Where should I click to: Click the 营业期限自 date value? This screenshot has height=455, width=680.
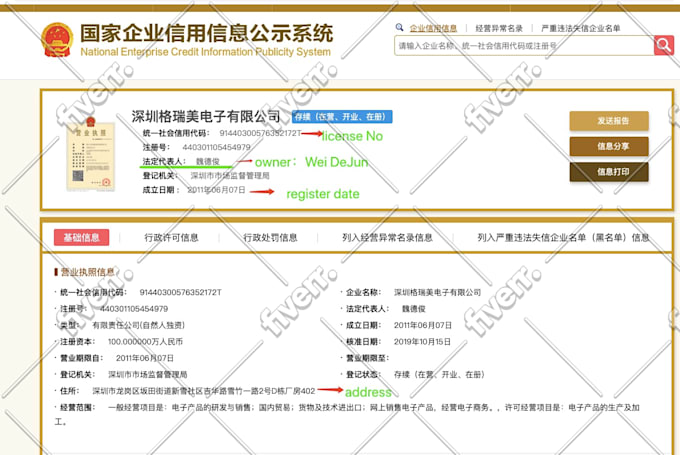coord(145,358)
